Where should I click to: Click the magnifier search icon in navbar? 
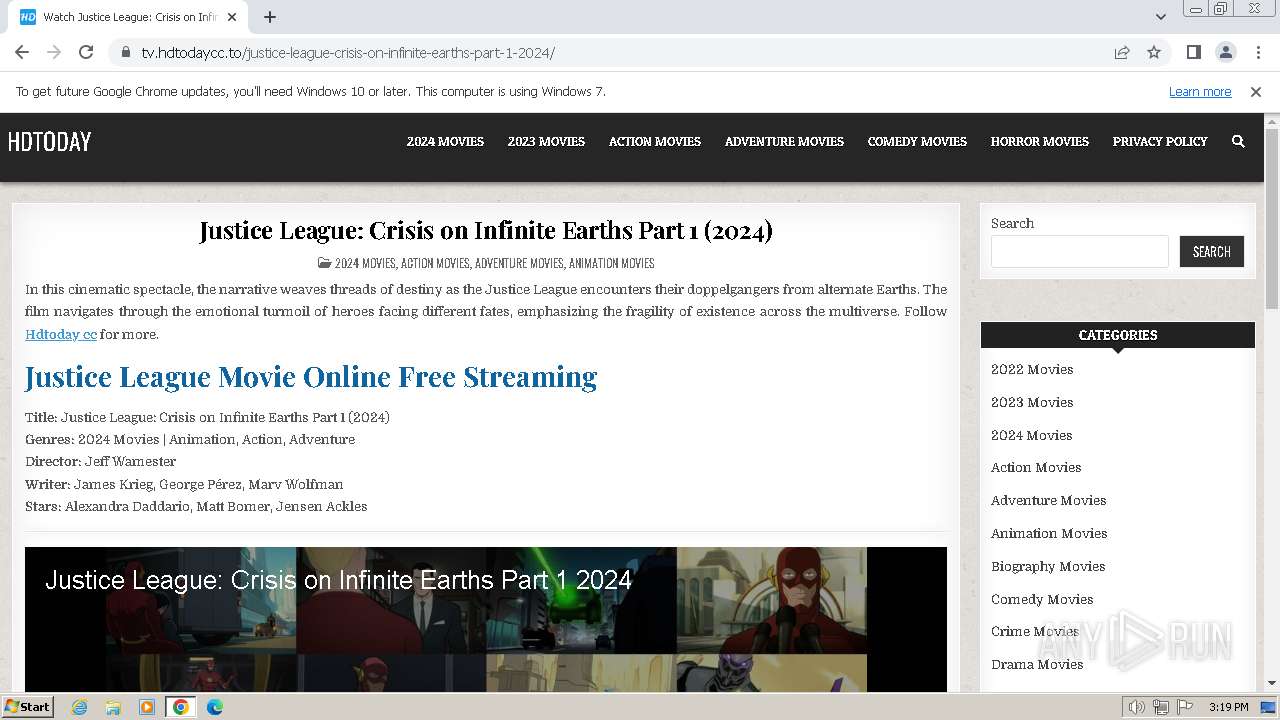point(1238,141)
